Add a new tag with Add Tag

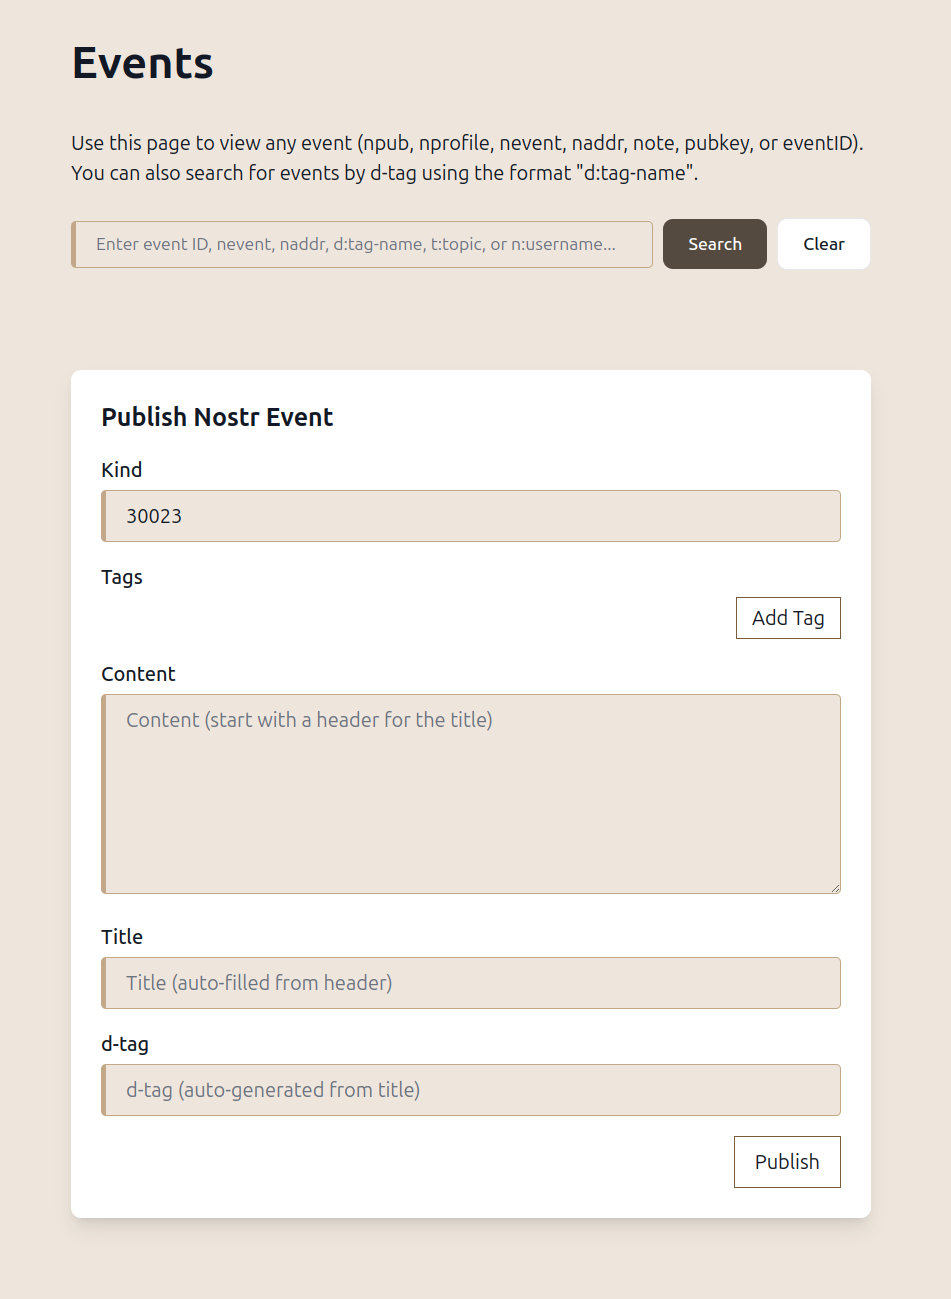click(x=788, y=618)
